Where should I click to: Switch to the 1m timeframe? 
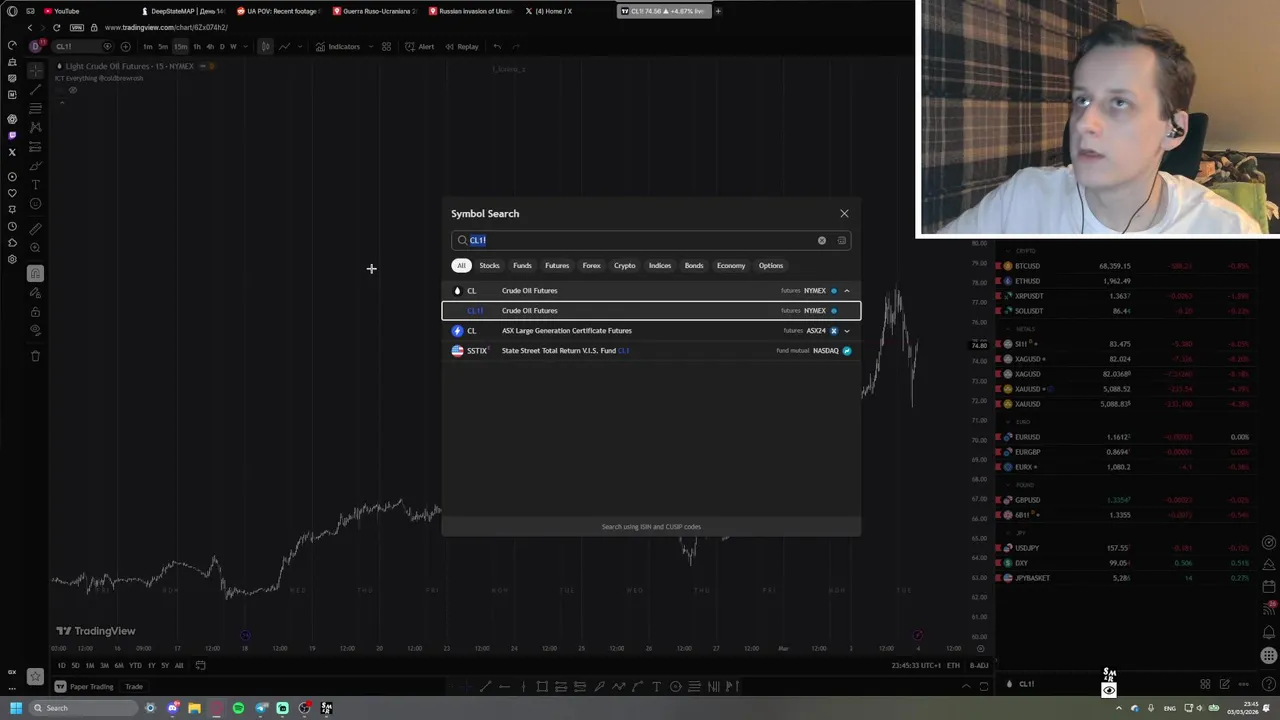(148, 46)
